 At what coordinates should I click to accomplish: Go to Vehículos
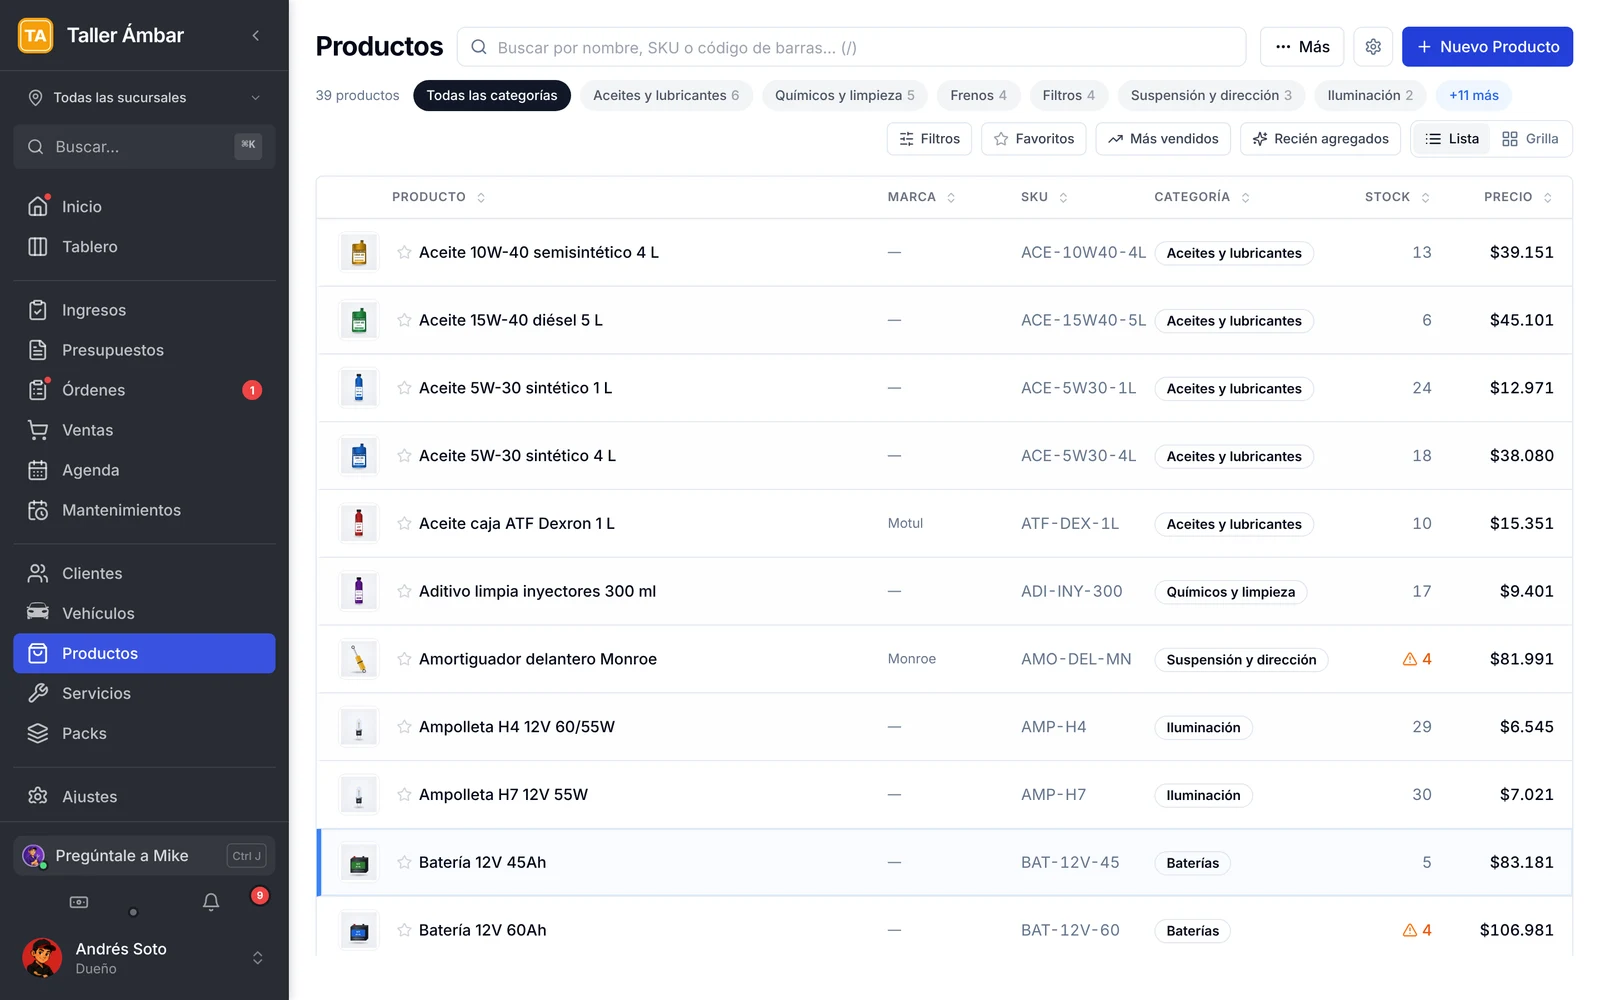144,613
